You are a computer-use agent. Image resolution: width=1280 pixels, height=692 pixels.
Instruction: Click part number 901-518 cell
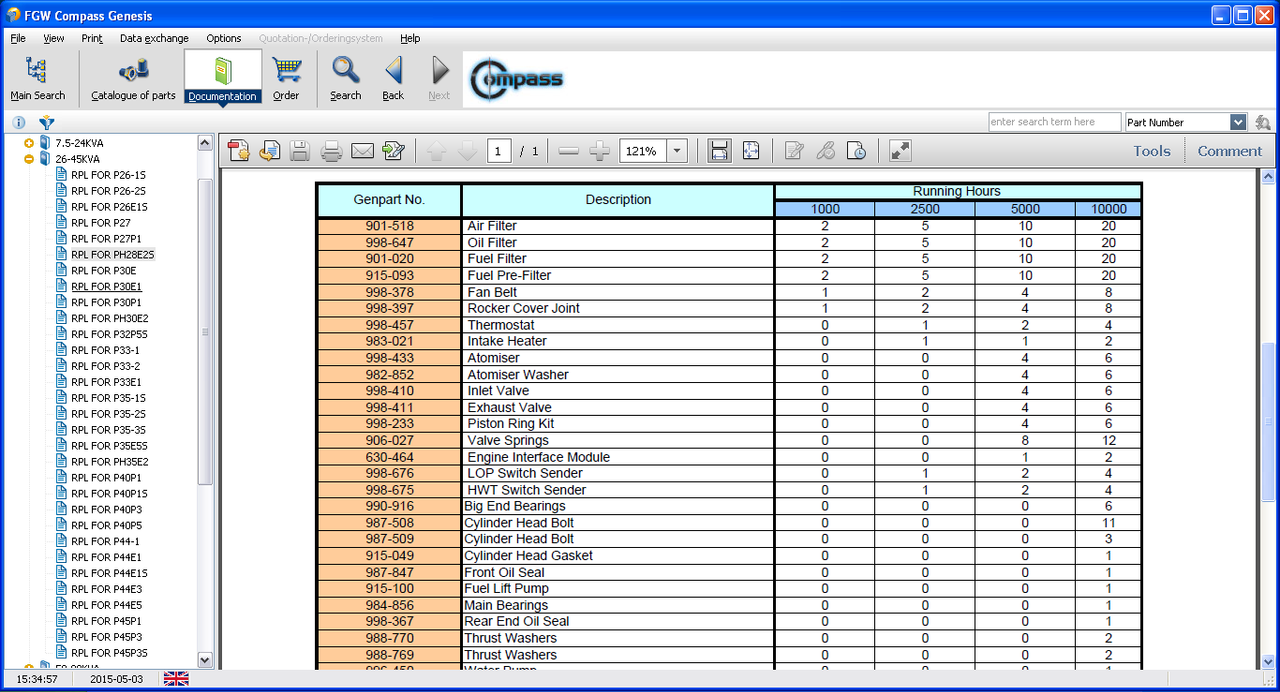point(389,226)
